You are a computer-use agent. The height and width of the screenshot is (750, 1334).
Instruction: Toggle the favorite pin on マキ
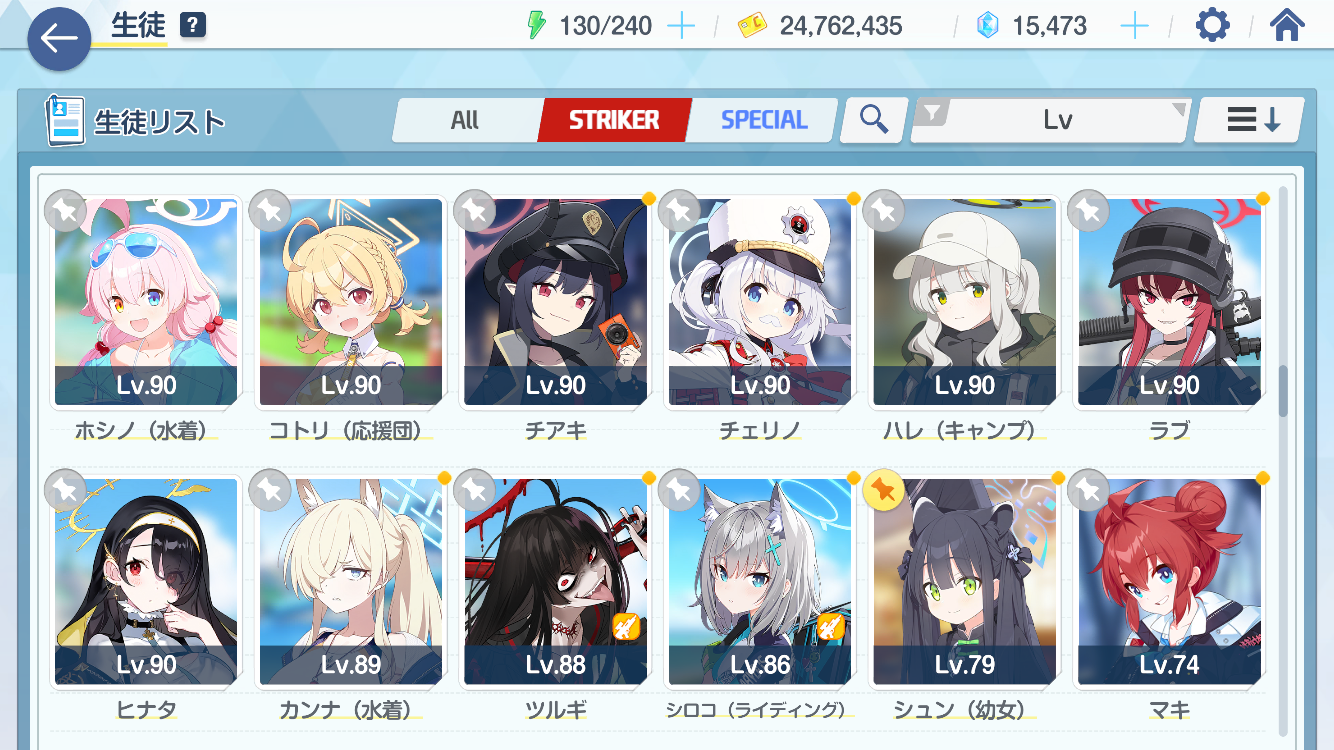click(1089, 490)
